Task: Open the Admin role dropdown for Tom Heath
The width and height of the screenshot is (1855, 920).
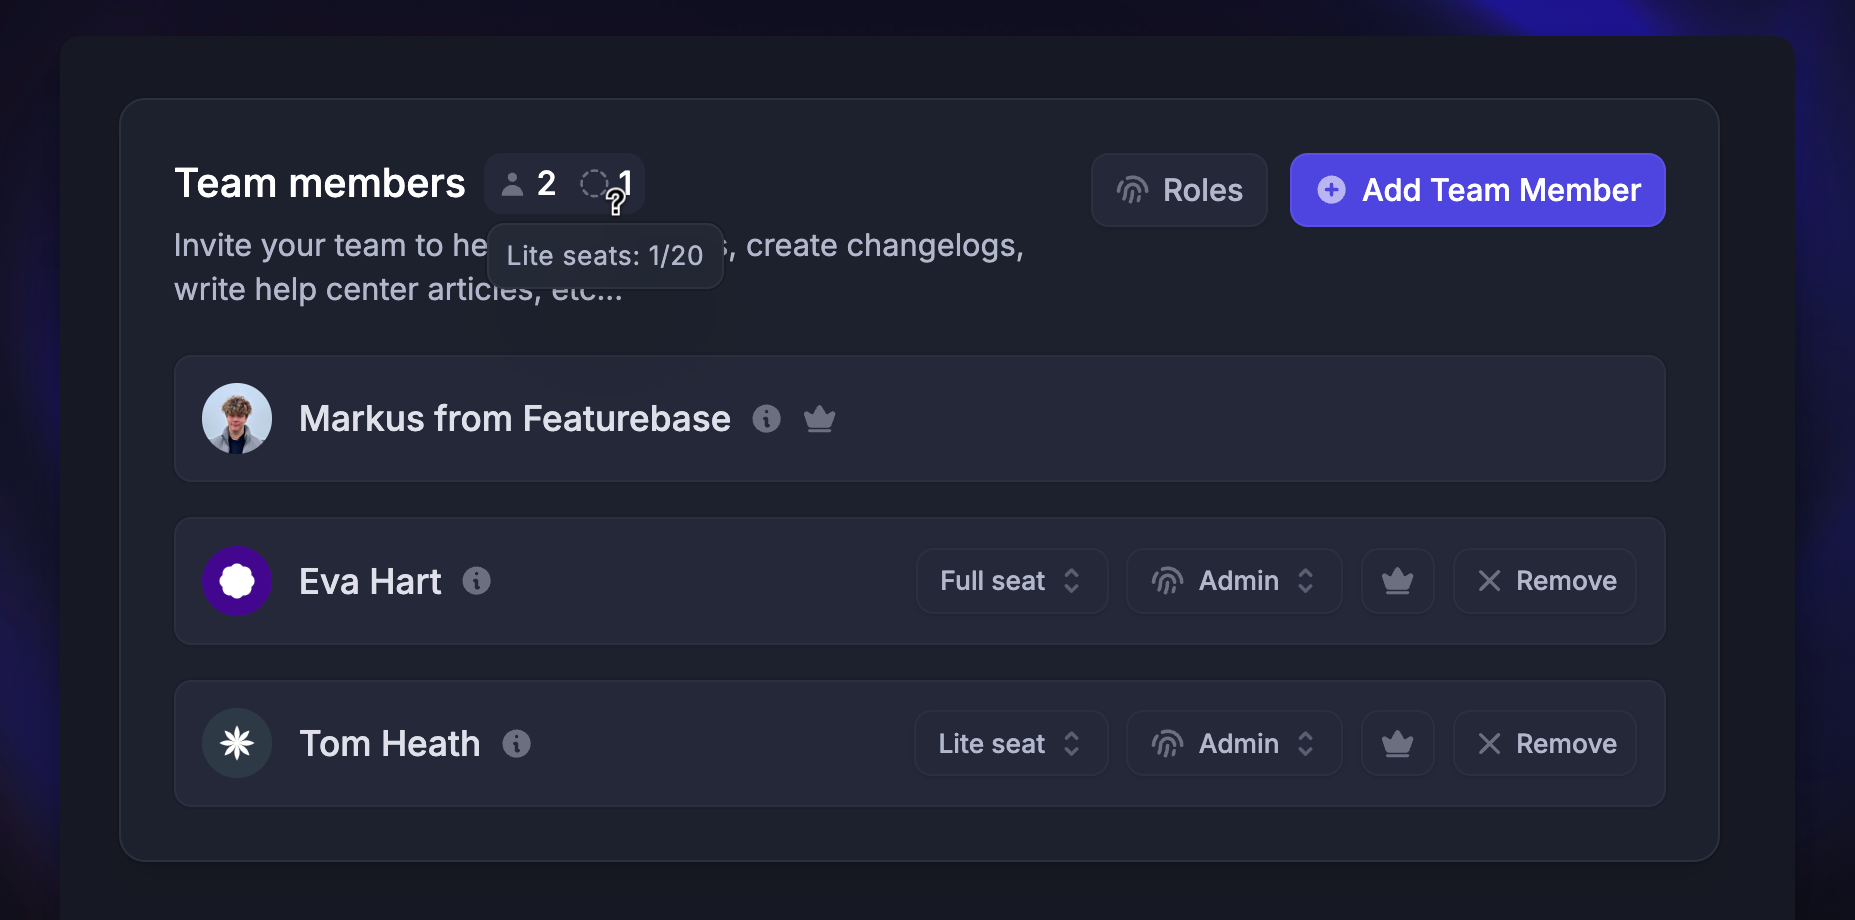Action: 1234,743
